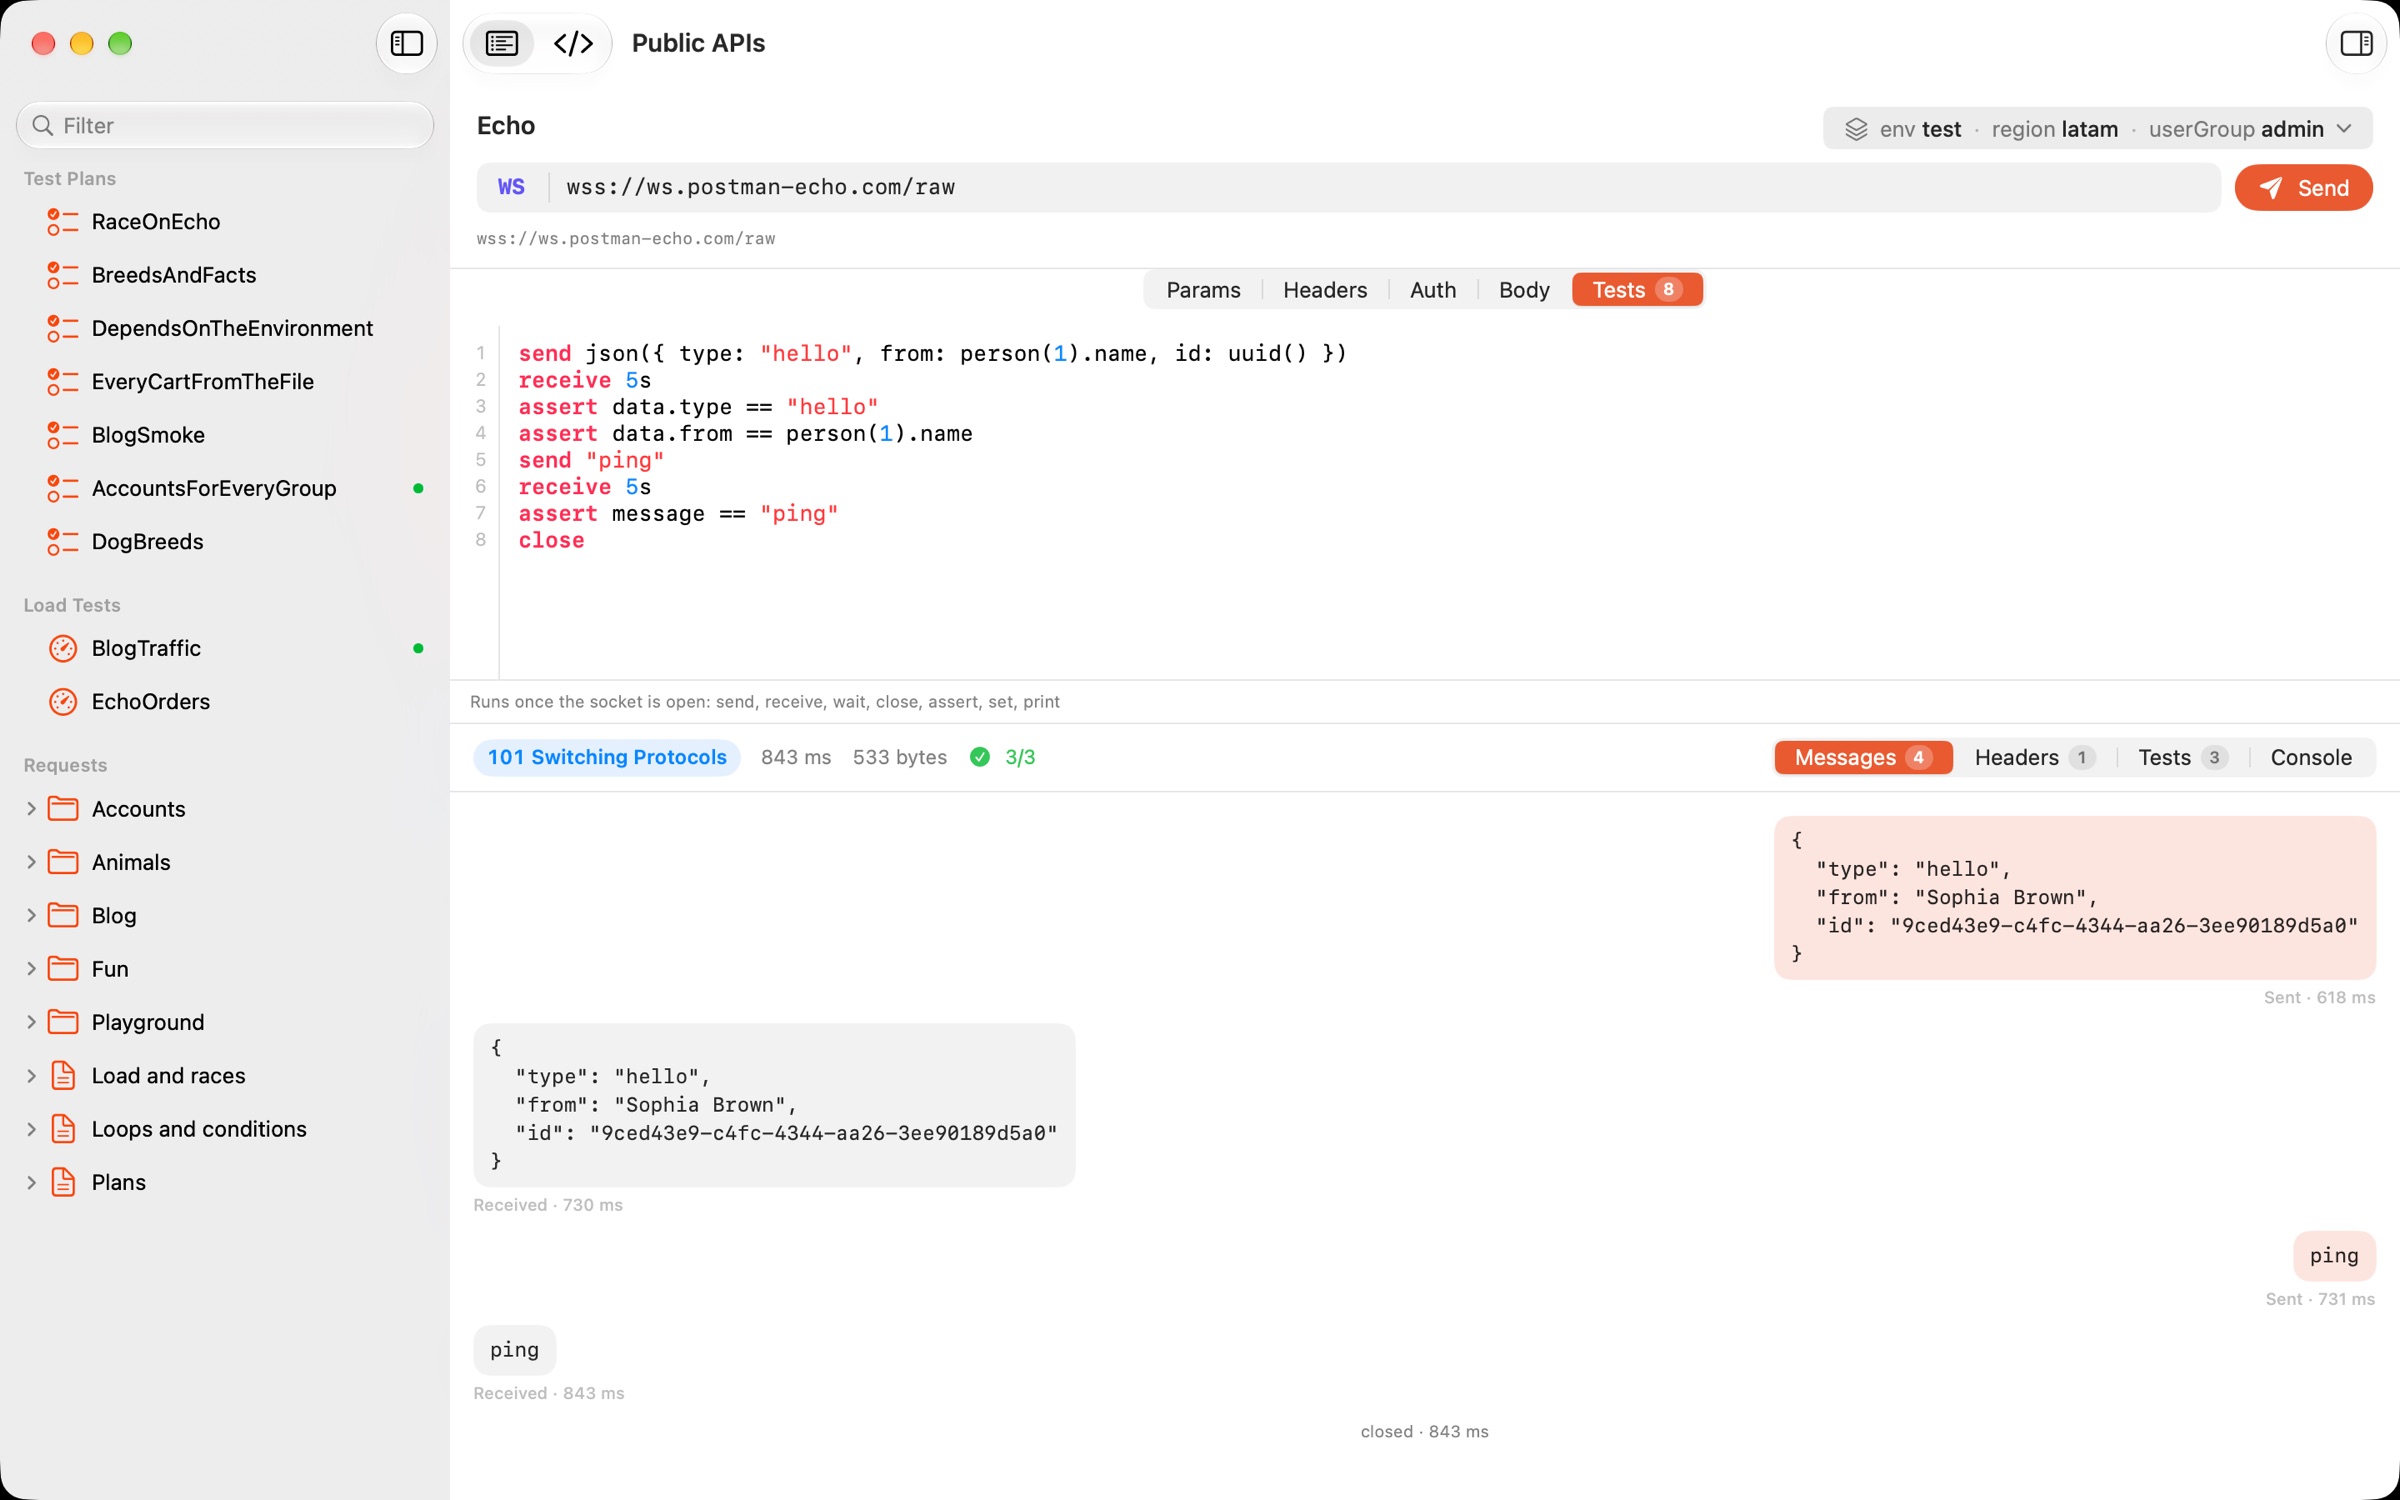The height and width of the screenshot is (1500, 2400).
Task: Open the environment selector dropdown chevron
Action: (x=2345, y=129)
